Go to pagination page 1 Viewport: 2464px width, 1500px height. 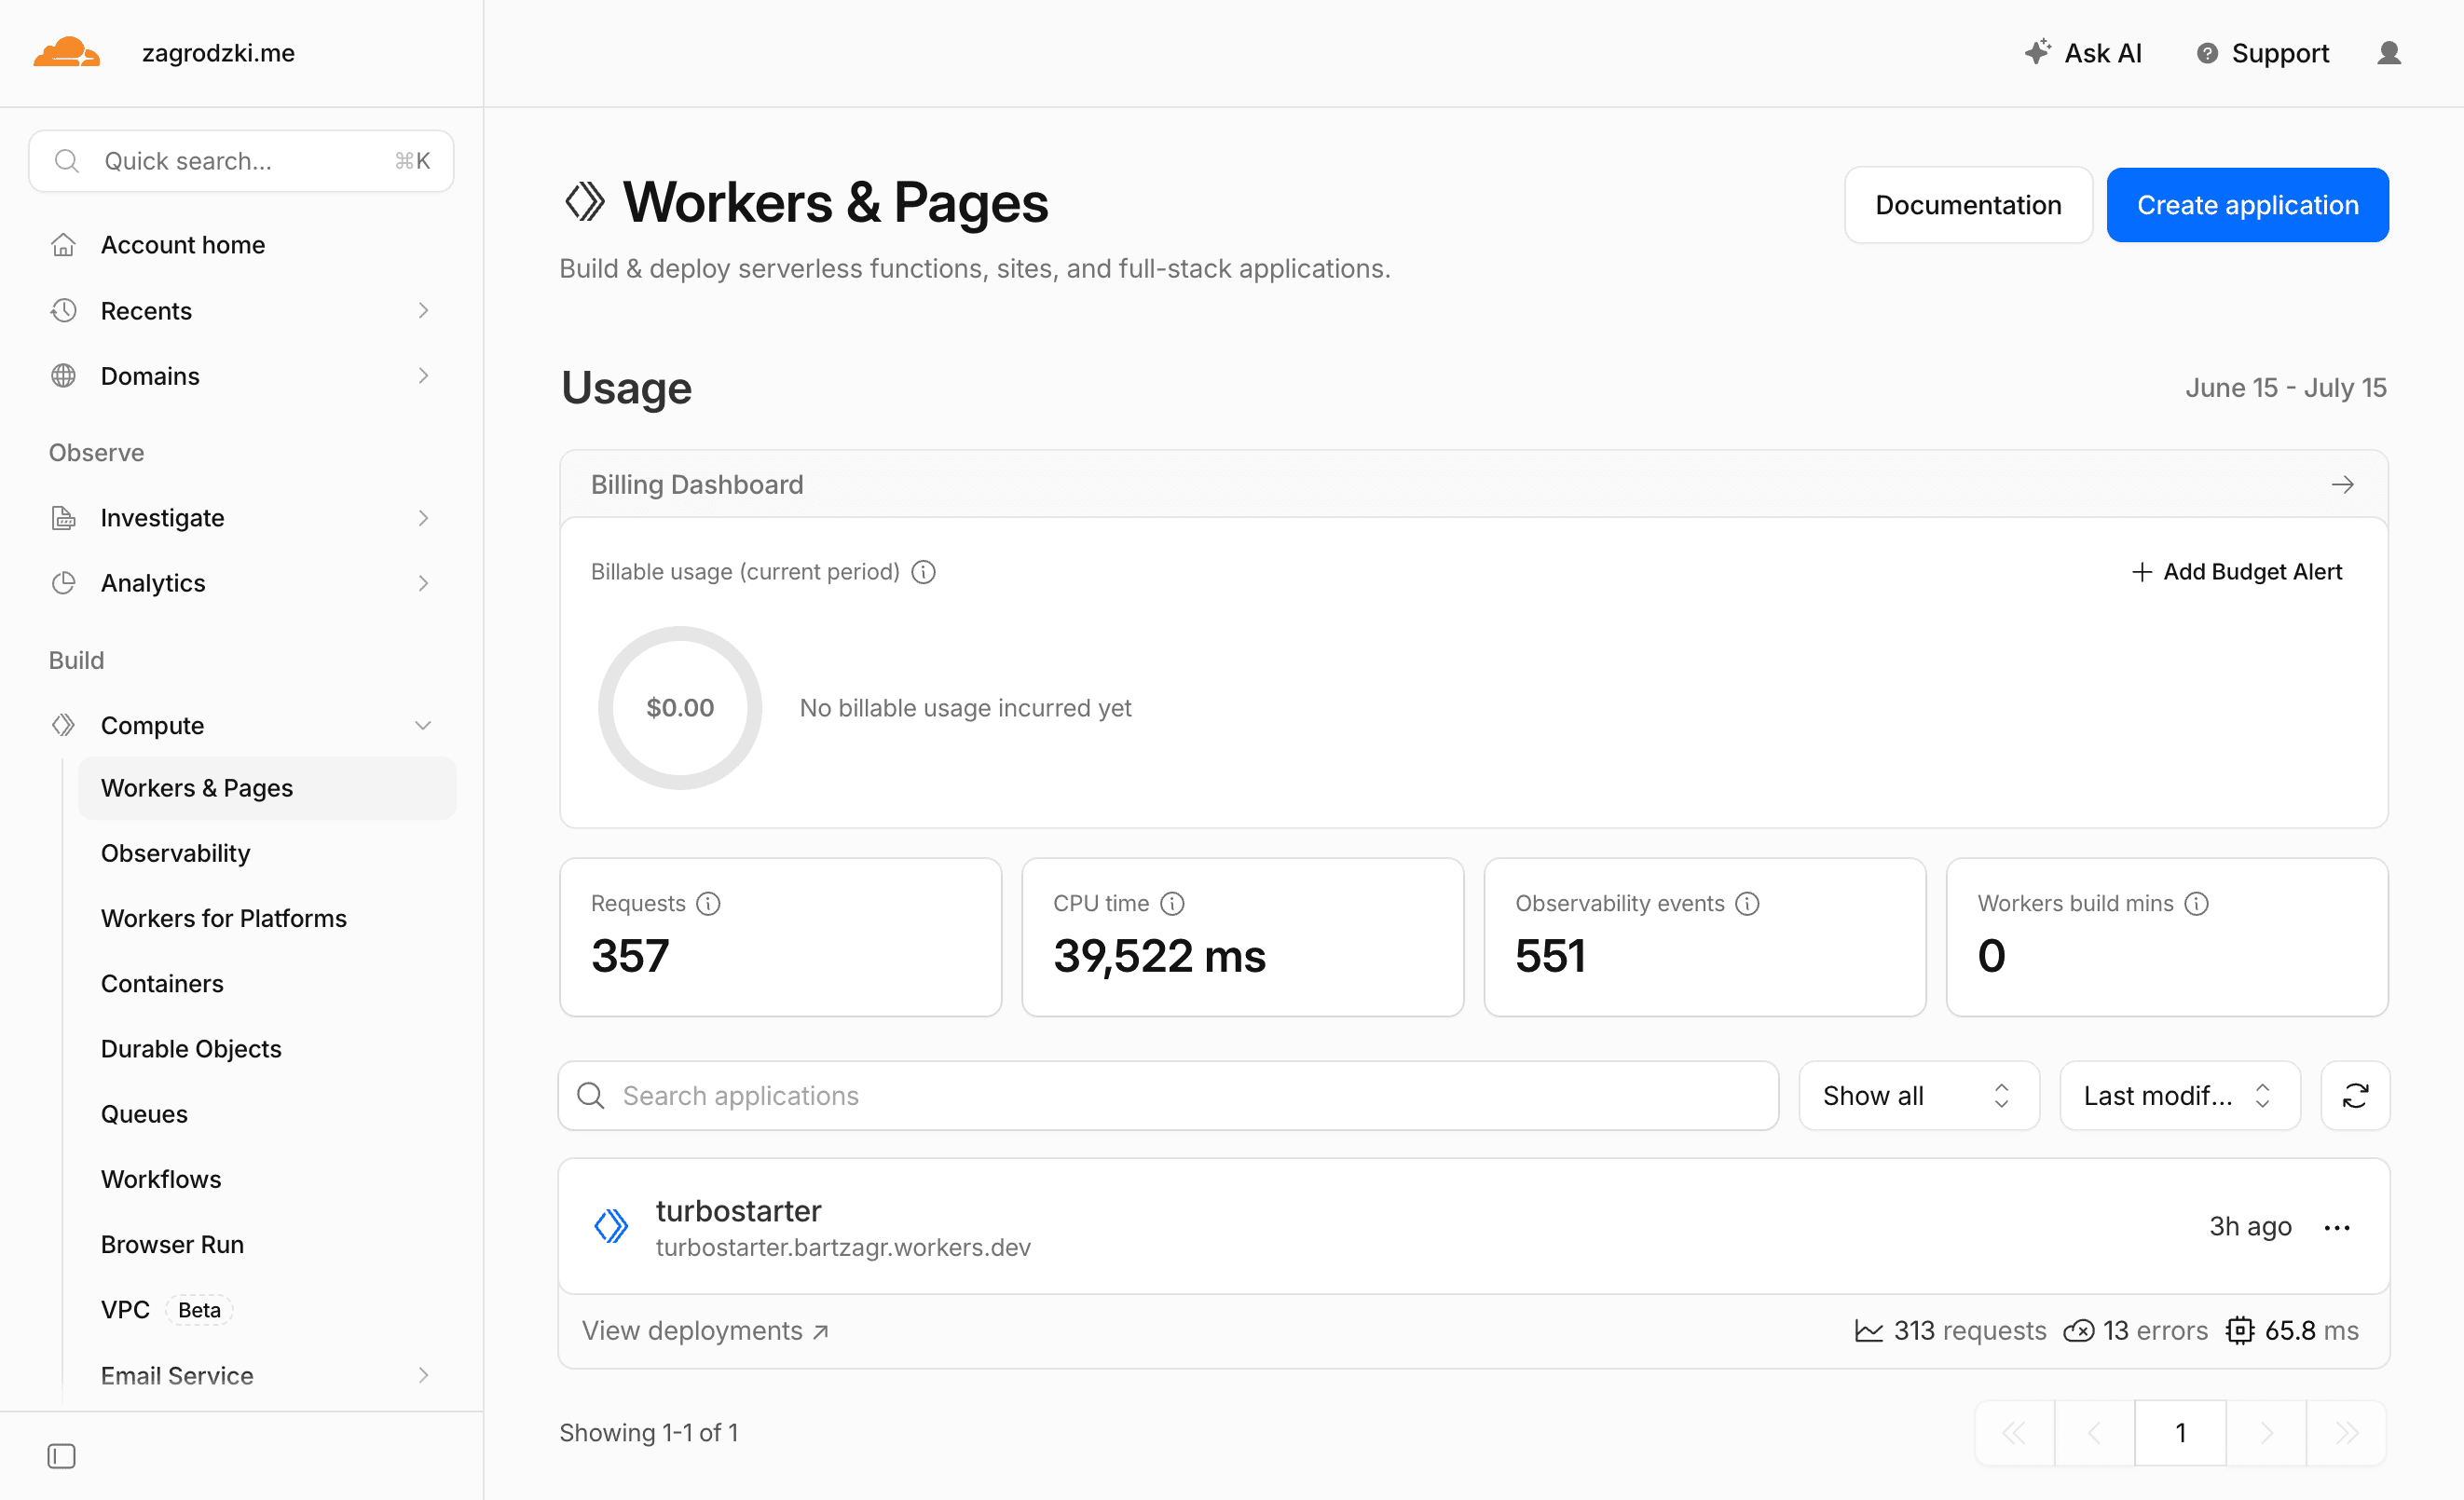(2180, 1433)
